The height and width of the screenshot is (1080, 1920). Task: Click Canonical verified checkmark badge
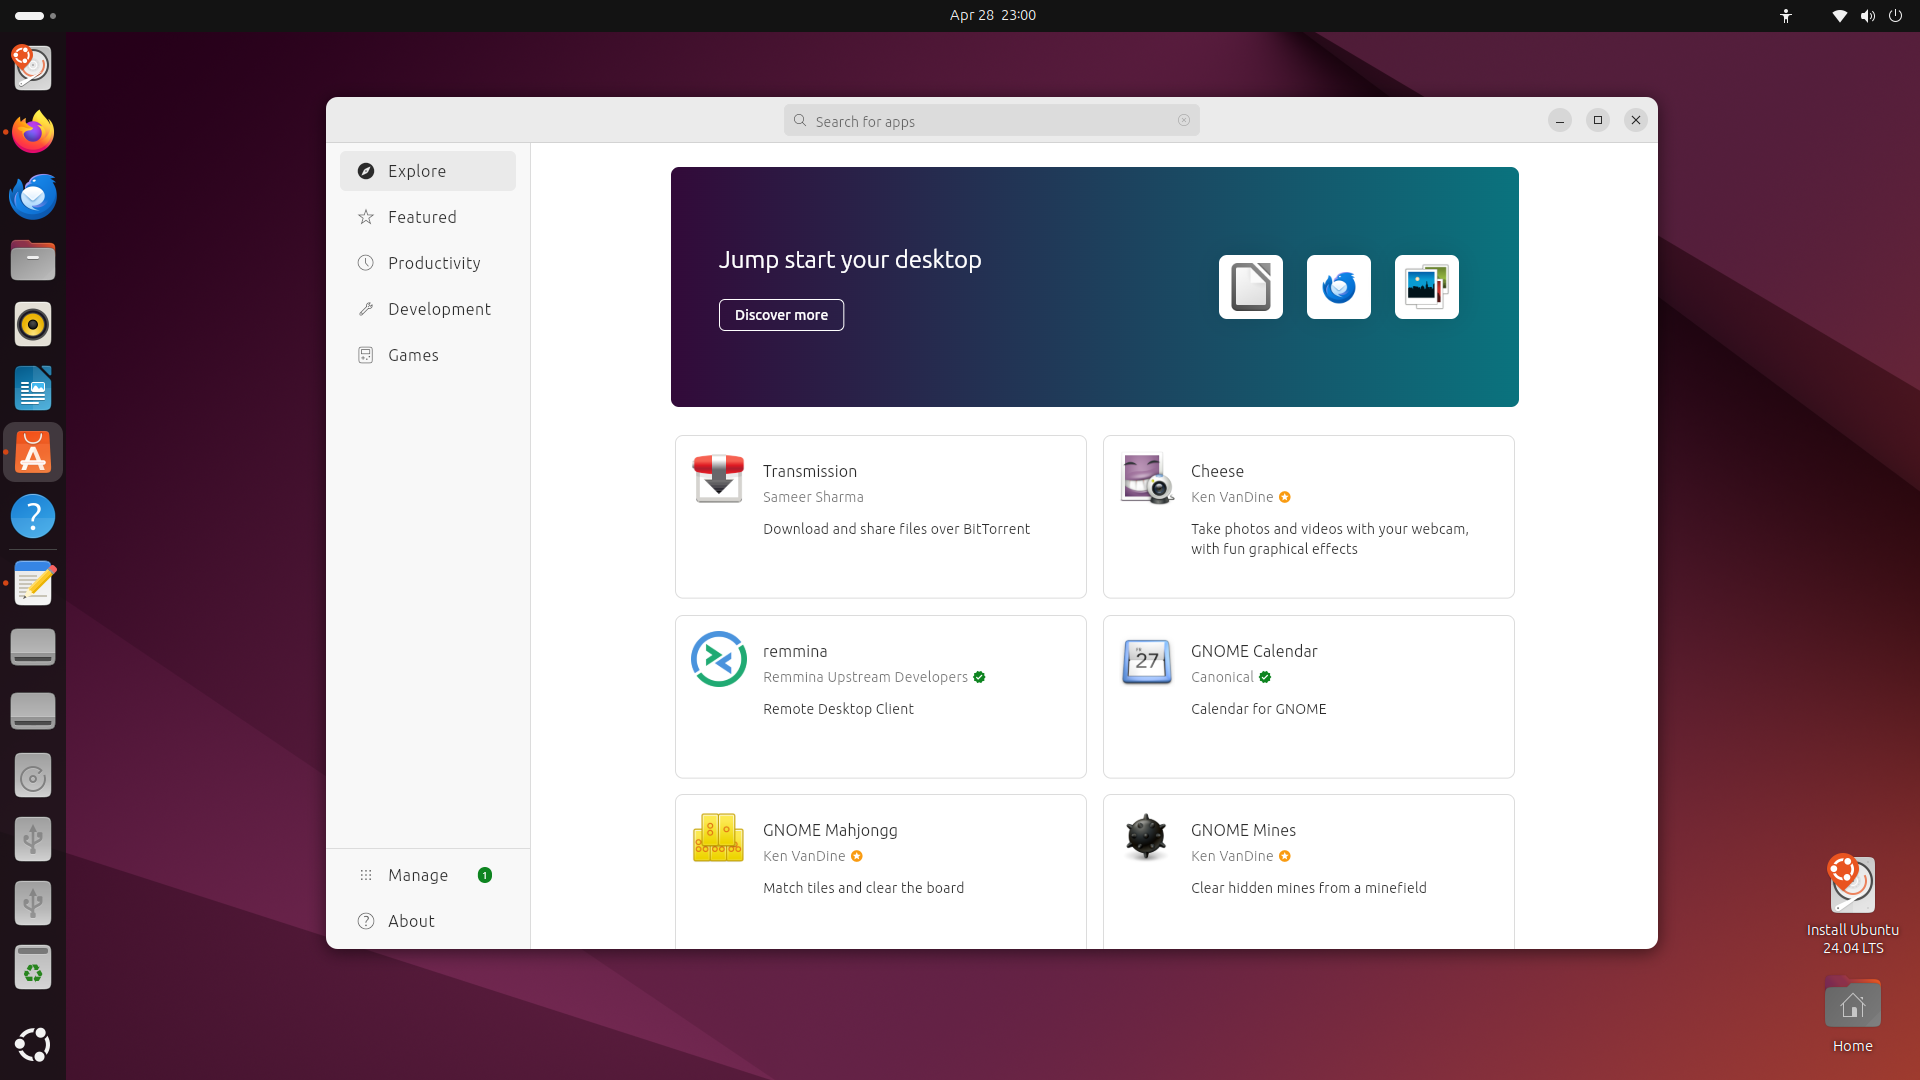[x=1265, y=677]
